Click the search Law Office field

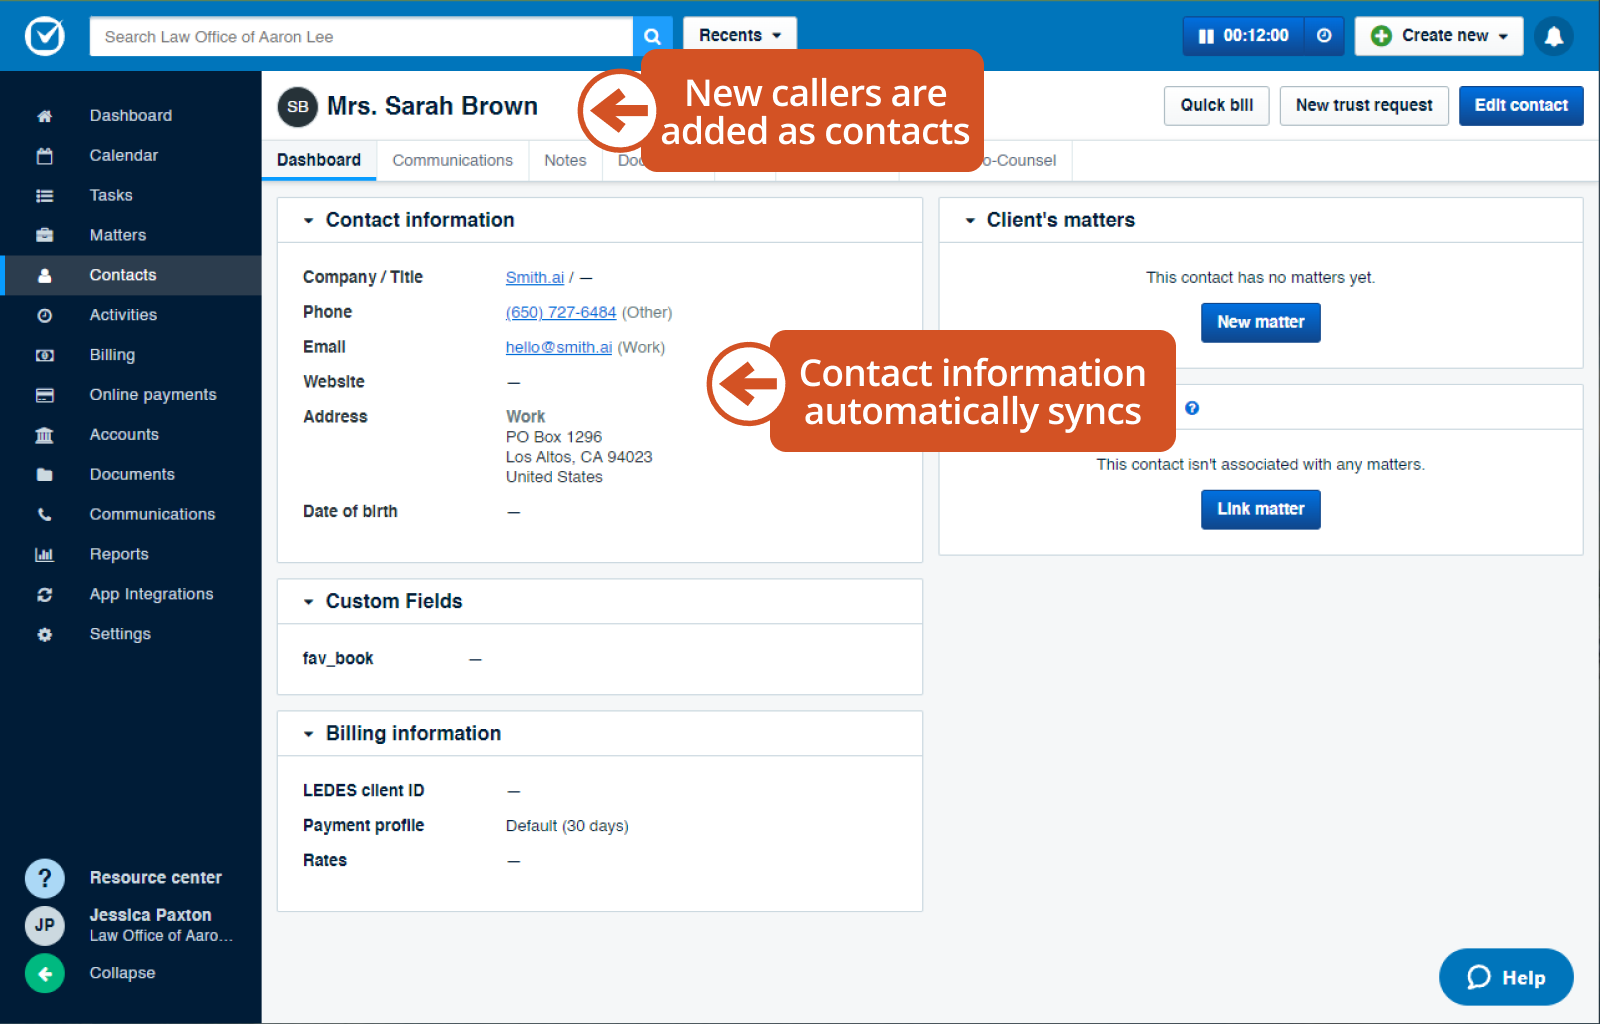[360, 36]
